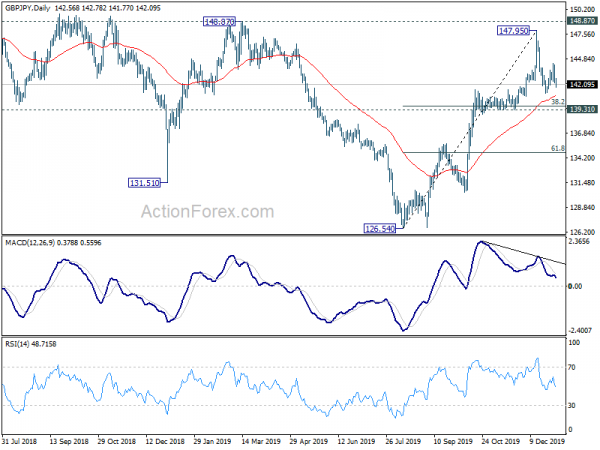Viewport: 600px width, 450px height.
Task: Click the 131.480 price axis value
Action: click(582, 183)
